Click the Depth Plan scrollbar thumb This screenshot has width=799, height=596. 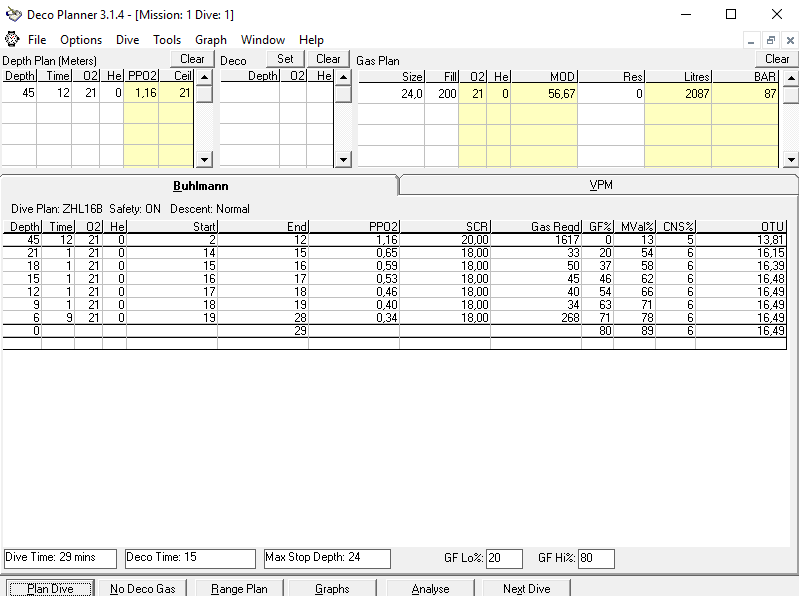[x=204, y=94]
